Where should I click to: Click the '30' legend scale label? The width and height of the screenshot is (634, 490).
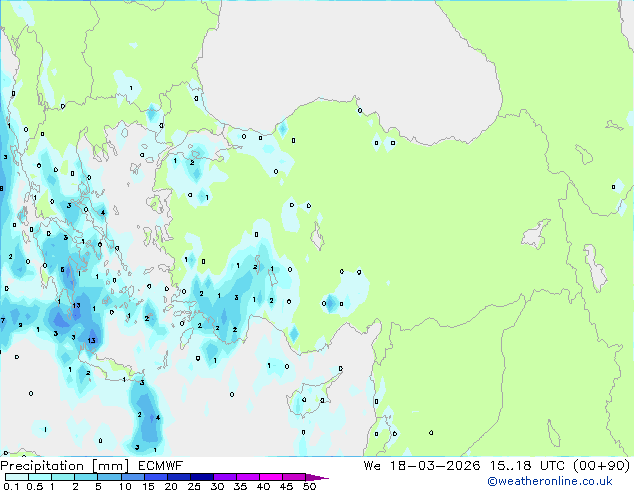tap(217, 486)
